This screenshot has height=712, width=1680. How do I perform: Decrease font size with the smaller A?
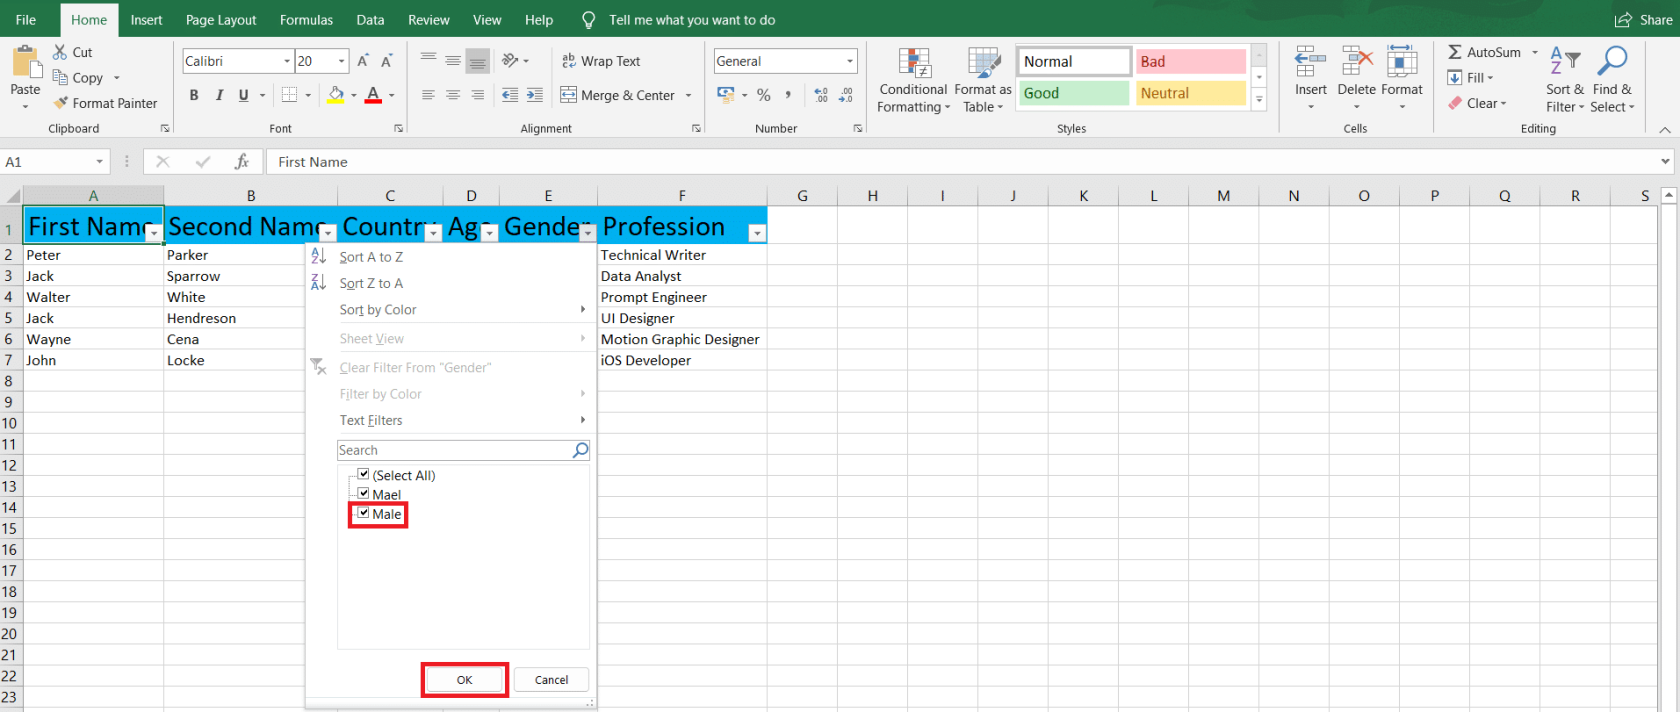click(387, 61)
